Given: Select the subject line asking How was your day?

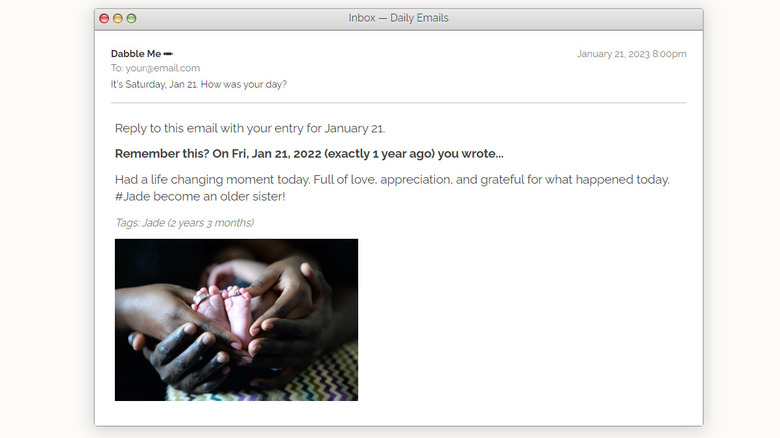Looking at the screenshot, I should click(x=198, y=84).
